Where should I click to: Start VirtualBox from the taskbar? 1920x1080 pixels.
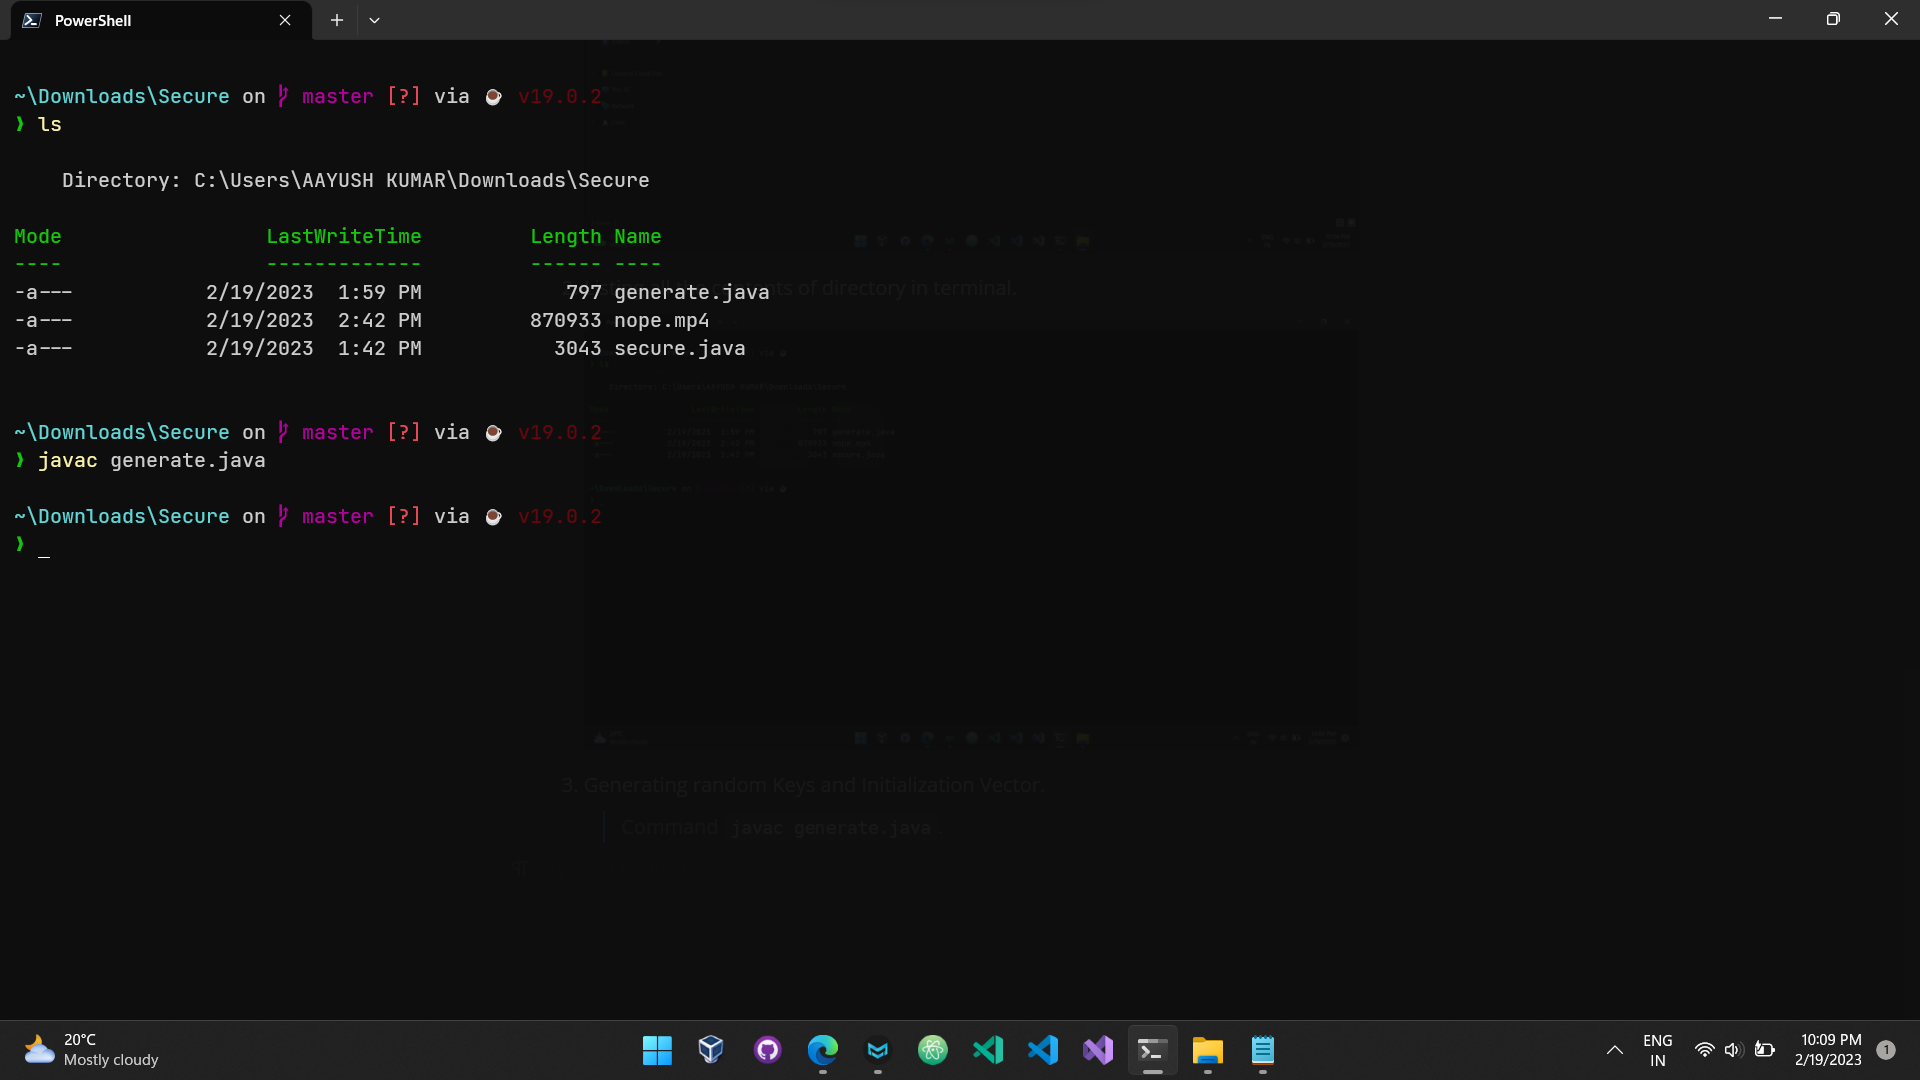(x=710, y=1050)
